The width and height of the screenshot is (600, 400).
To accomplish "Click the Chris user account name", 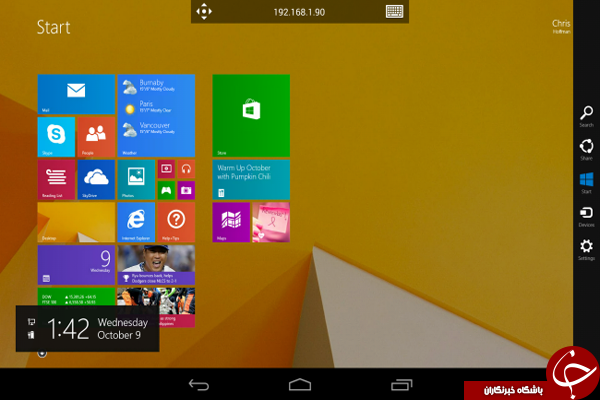I will pos(561,26).
